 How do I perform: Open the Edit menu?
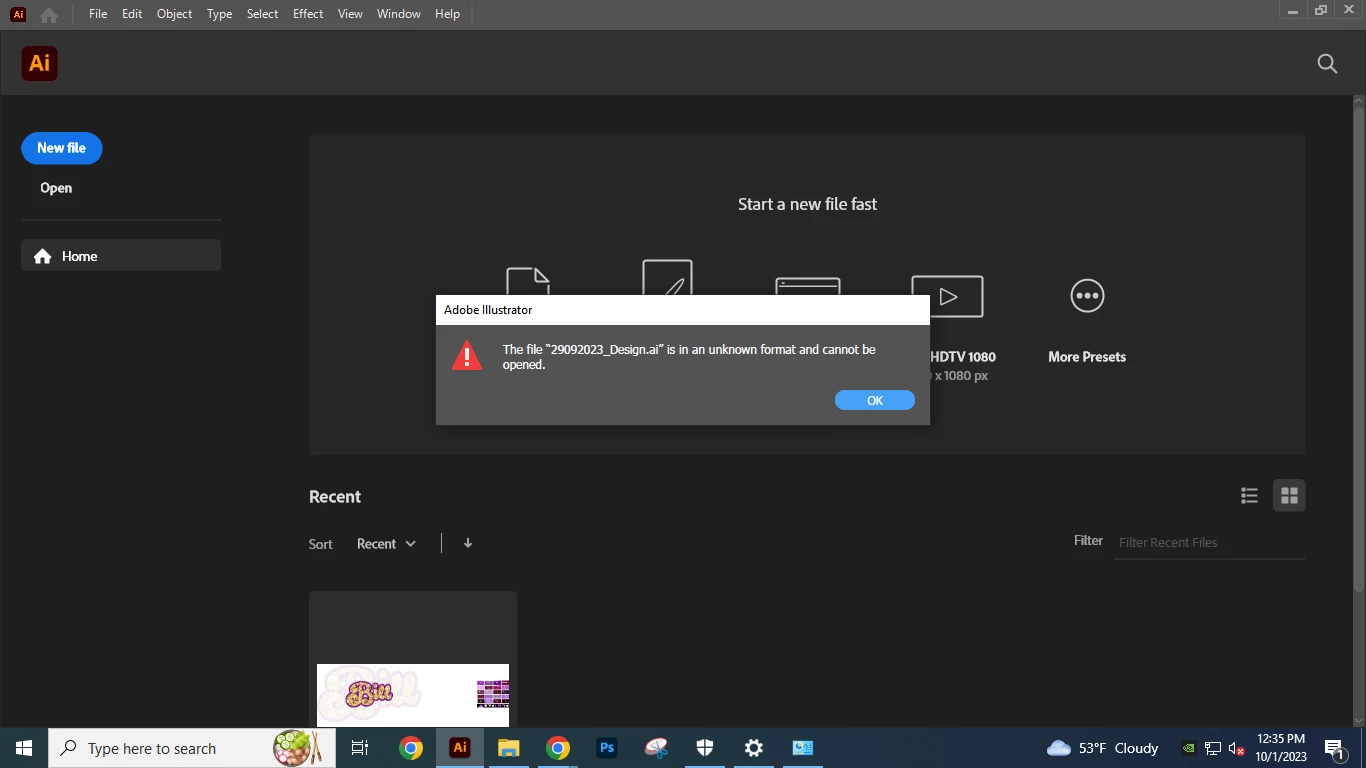[x=132, y=14]
